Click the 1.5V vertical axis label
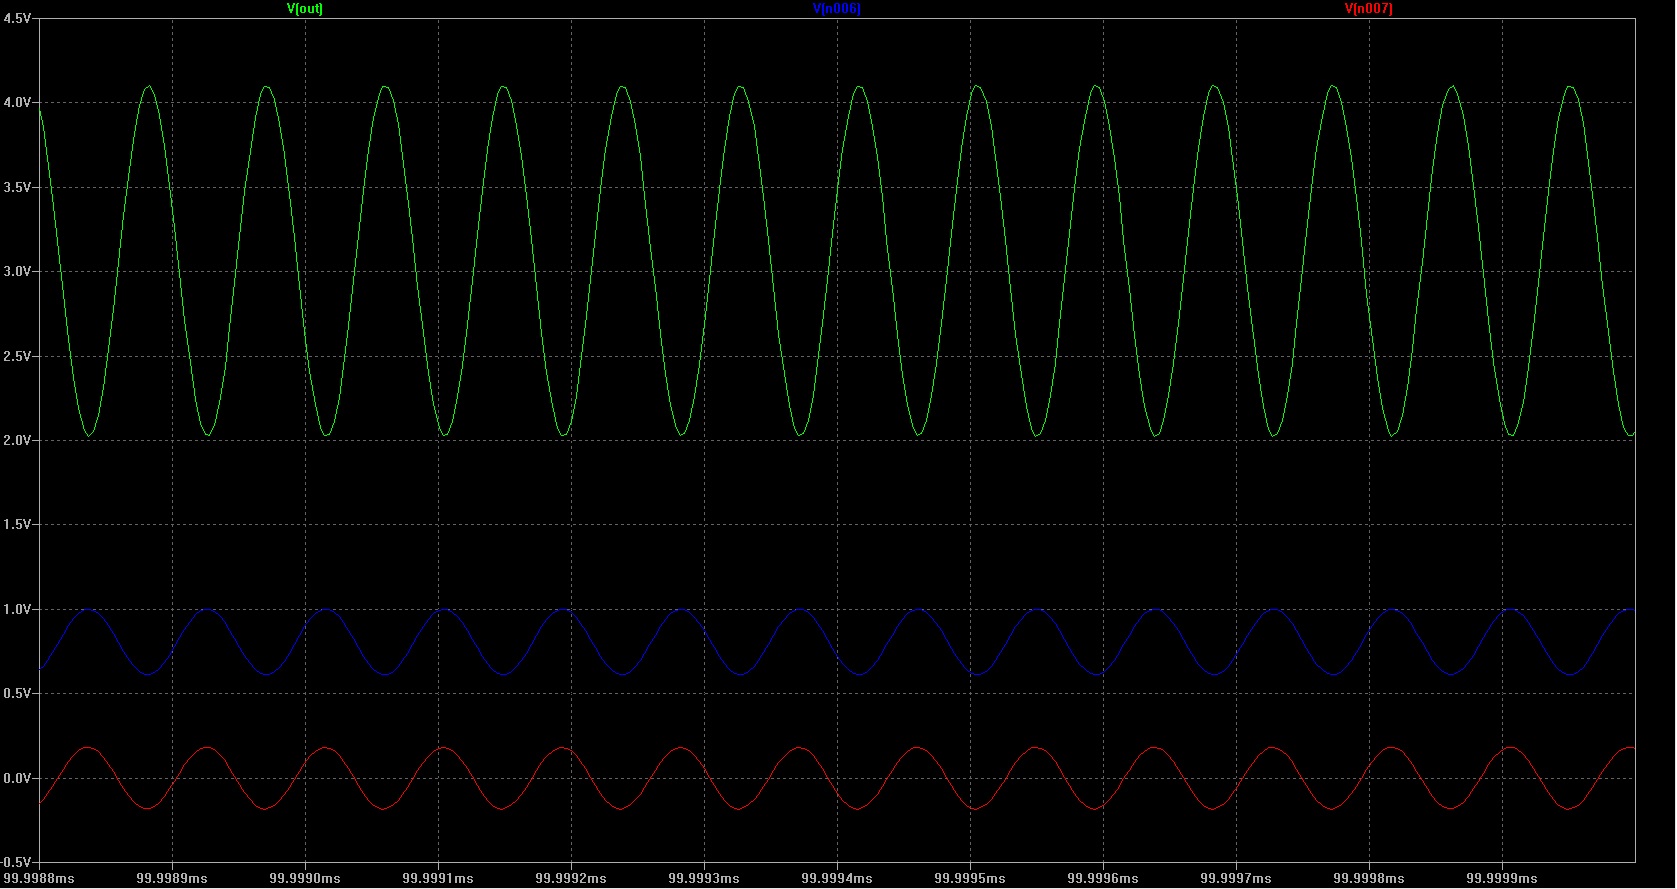The image size is (1677, 889). click(x=18, y=524)
